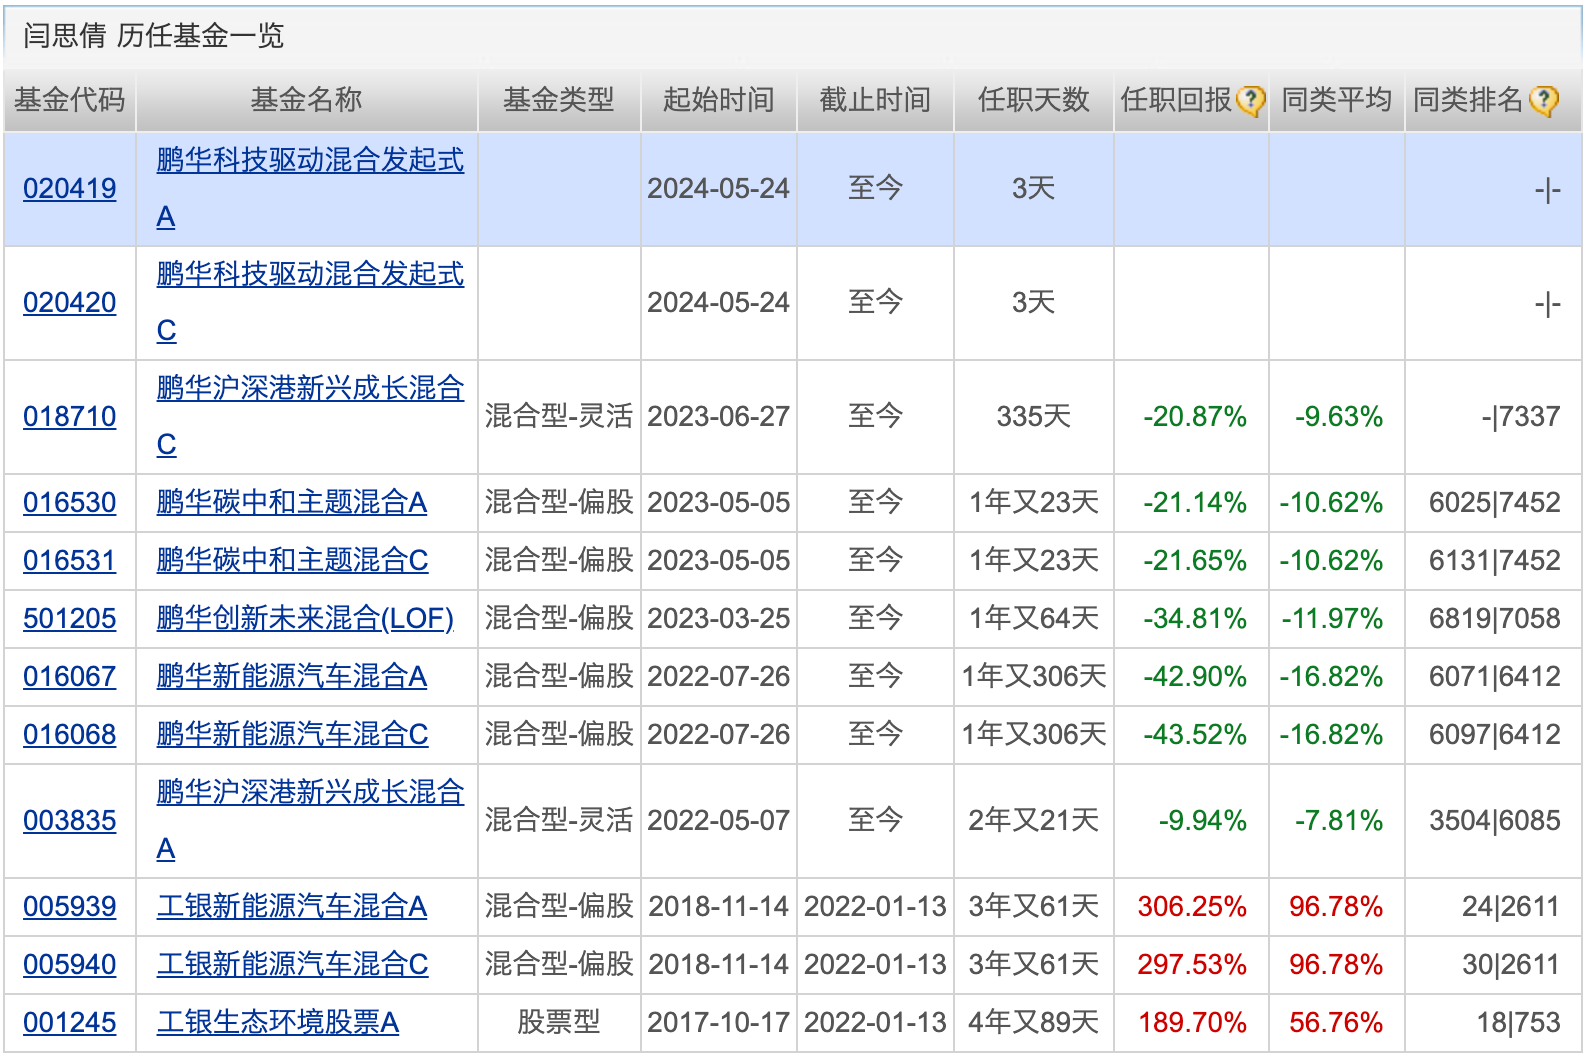Select the 2年又21天 tenure cell
The image size is (1586, 1058).
[x=1034, y=820]
